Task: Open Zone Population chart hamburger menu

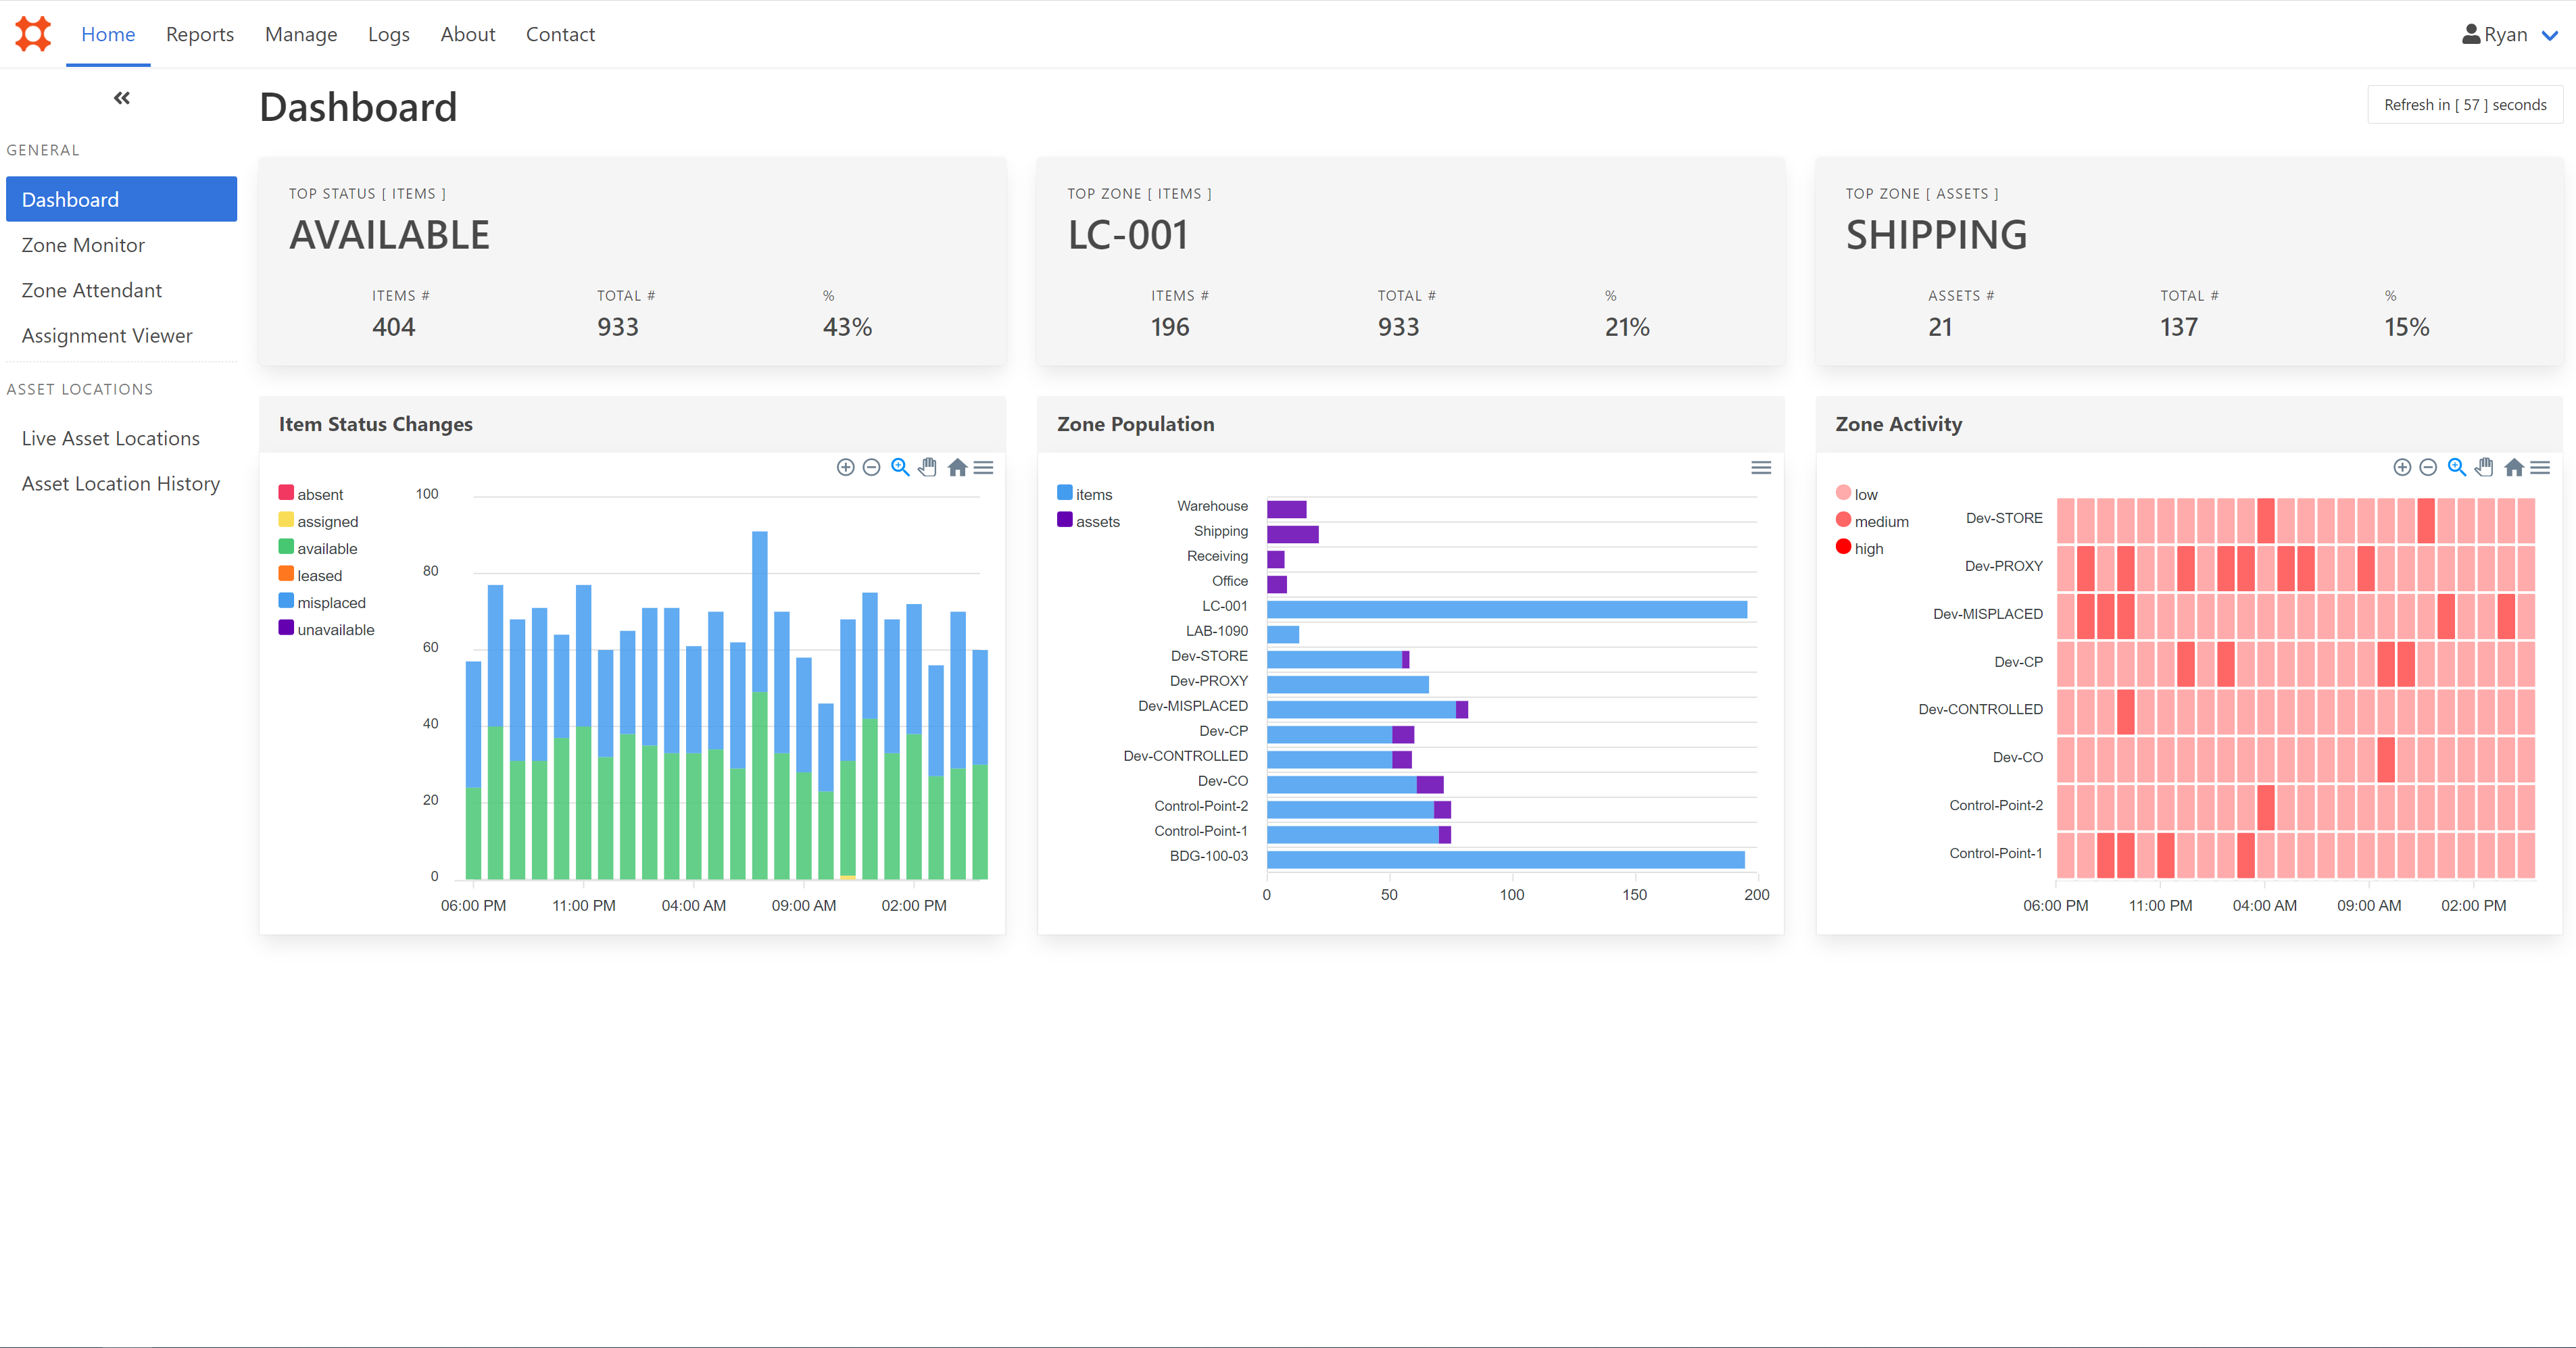Action: (1761, 467)
